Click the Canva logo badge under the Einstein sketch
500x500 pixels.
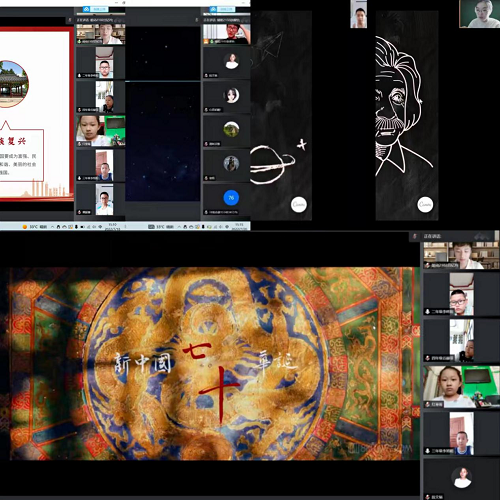point(425,204)
